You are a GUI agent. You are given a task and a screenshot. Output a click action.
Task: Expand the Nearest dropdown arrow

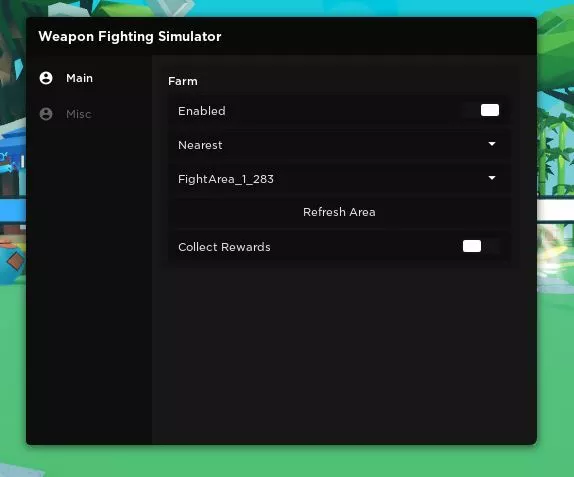(x=492, y=144)
